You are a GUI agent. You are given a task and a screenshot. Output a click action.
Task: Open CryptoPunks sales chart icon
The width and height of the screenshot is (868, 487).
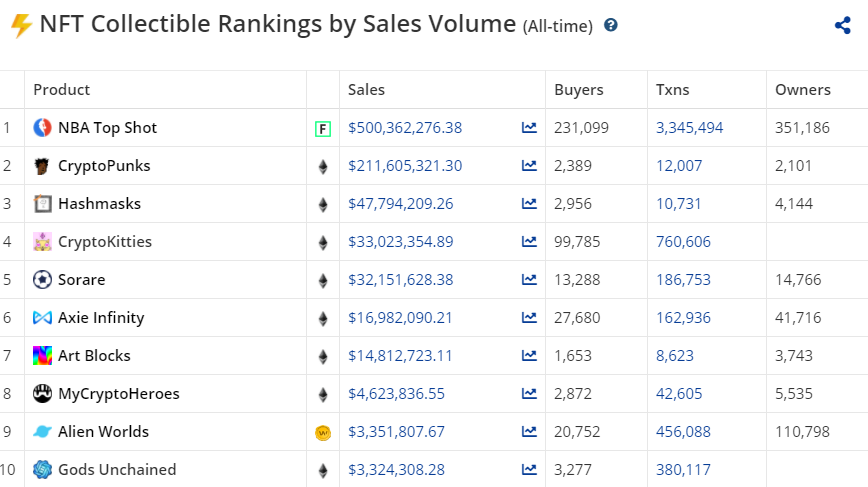(x=529, y=165)
